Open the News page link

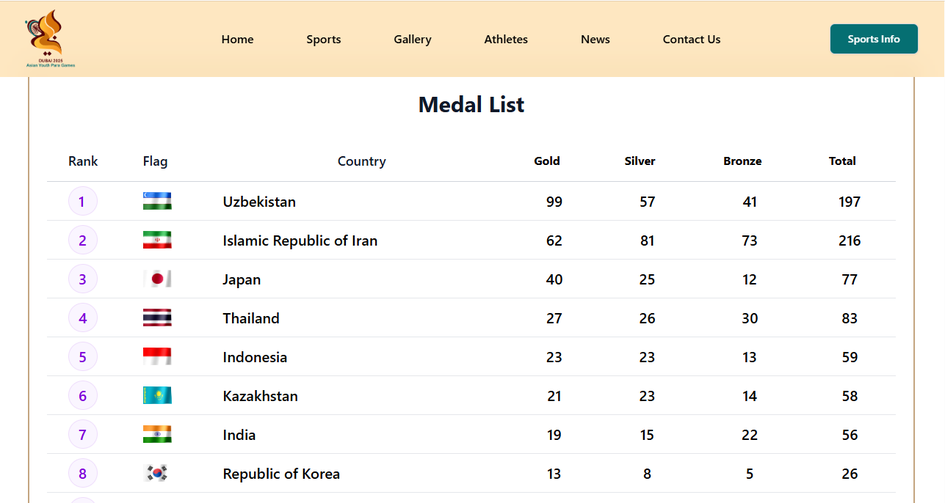[x=595, y=40]
